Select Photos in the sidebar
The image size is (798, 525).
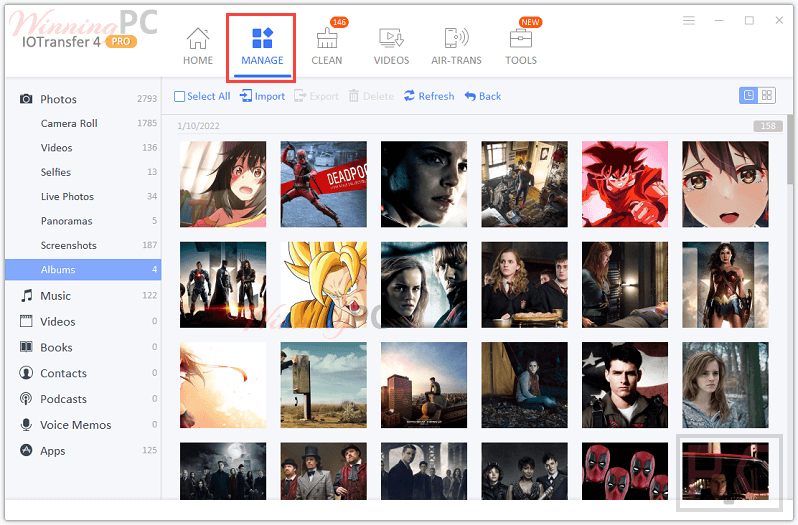pos(83,99)
